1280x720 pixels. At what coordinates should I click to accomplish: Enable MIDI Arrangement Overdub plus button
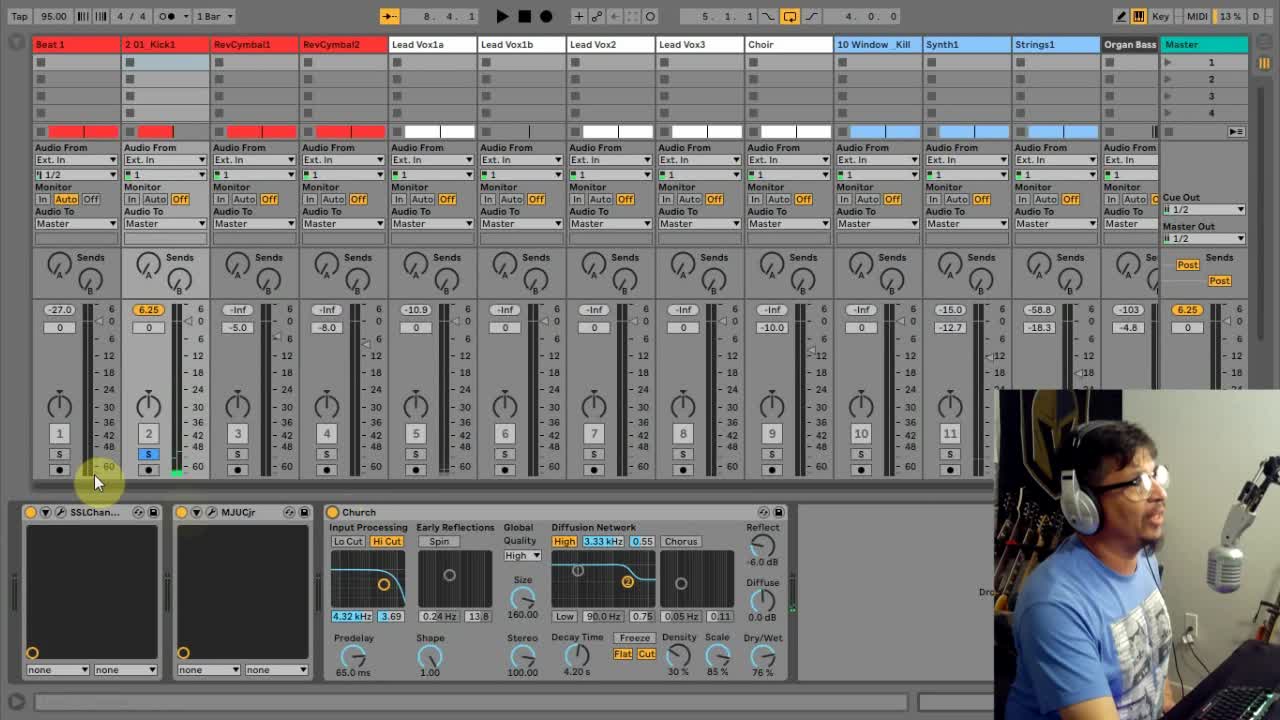(x=578, y=16)
